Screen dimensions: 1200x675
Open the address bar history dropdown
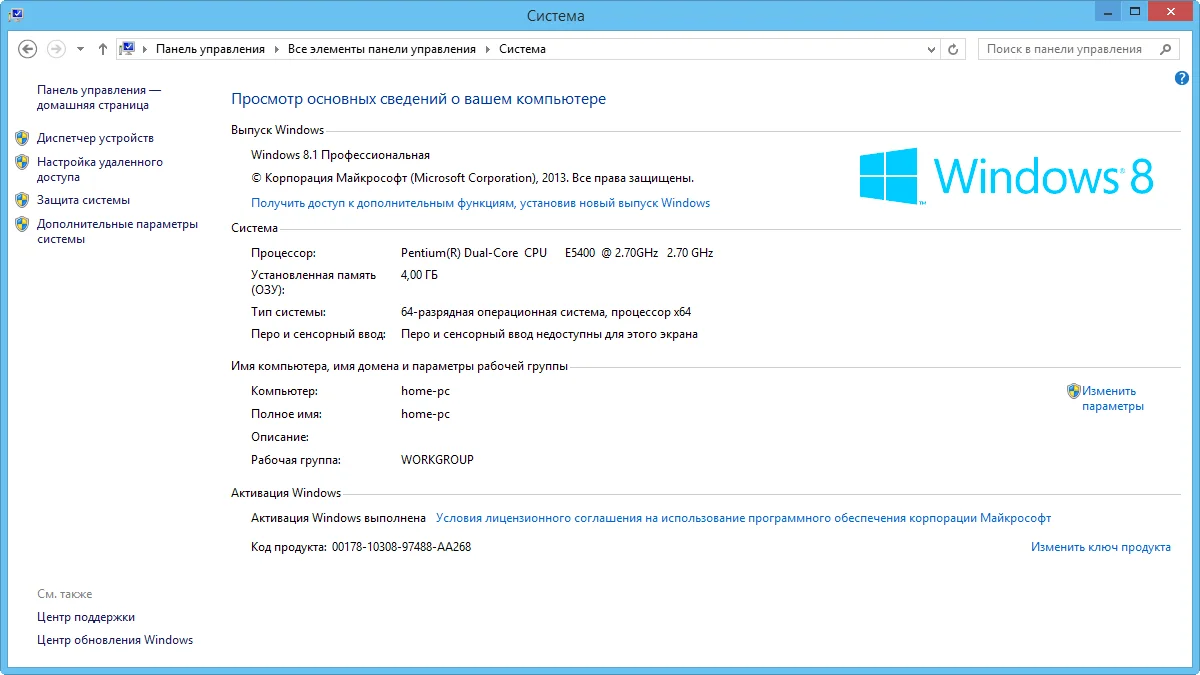pos(931,48)
